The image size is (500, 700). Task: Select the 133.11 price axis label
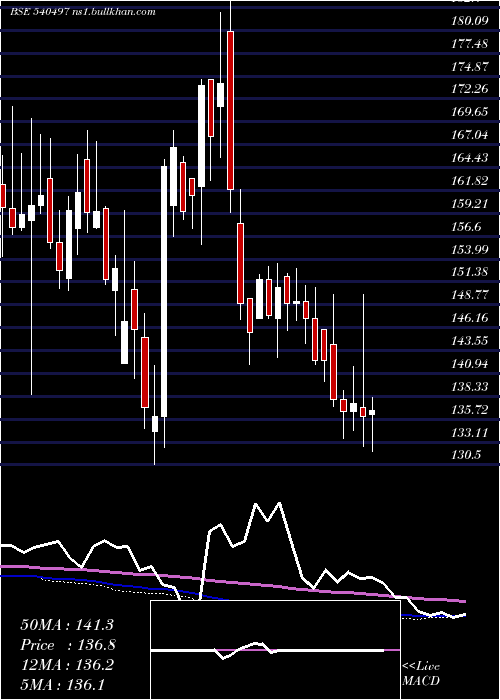471,432
